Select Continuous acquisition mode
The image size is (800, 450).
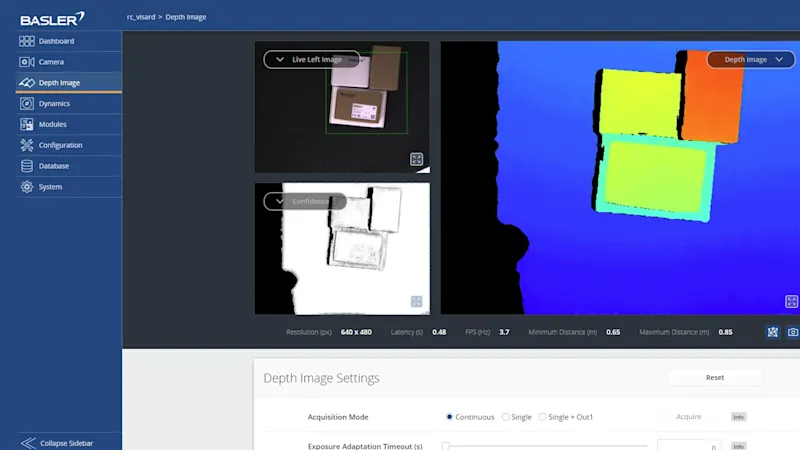(450, 417)
